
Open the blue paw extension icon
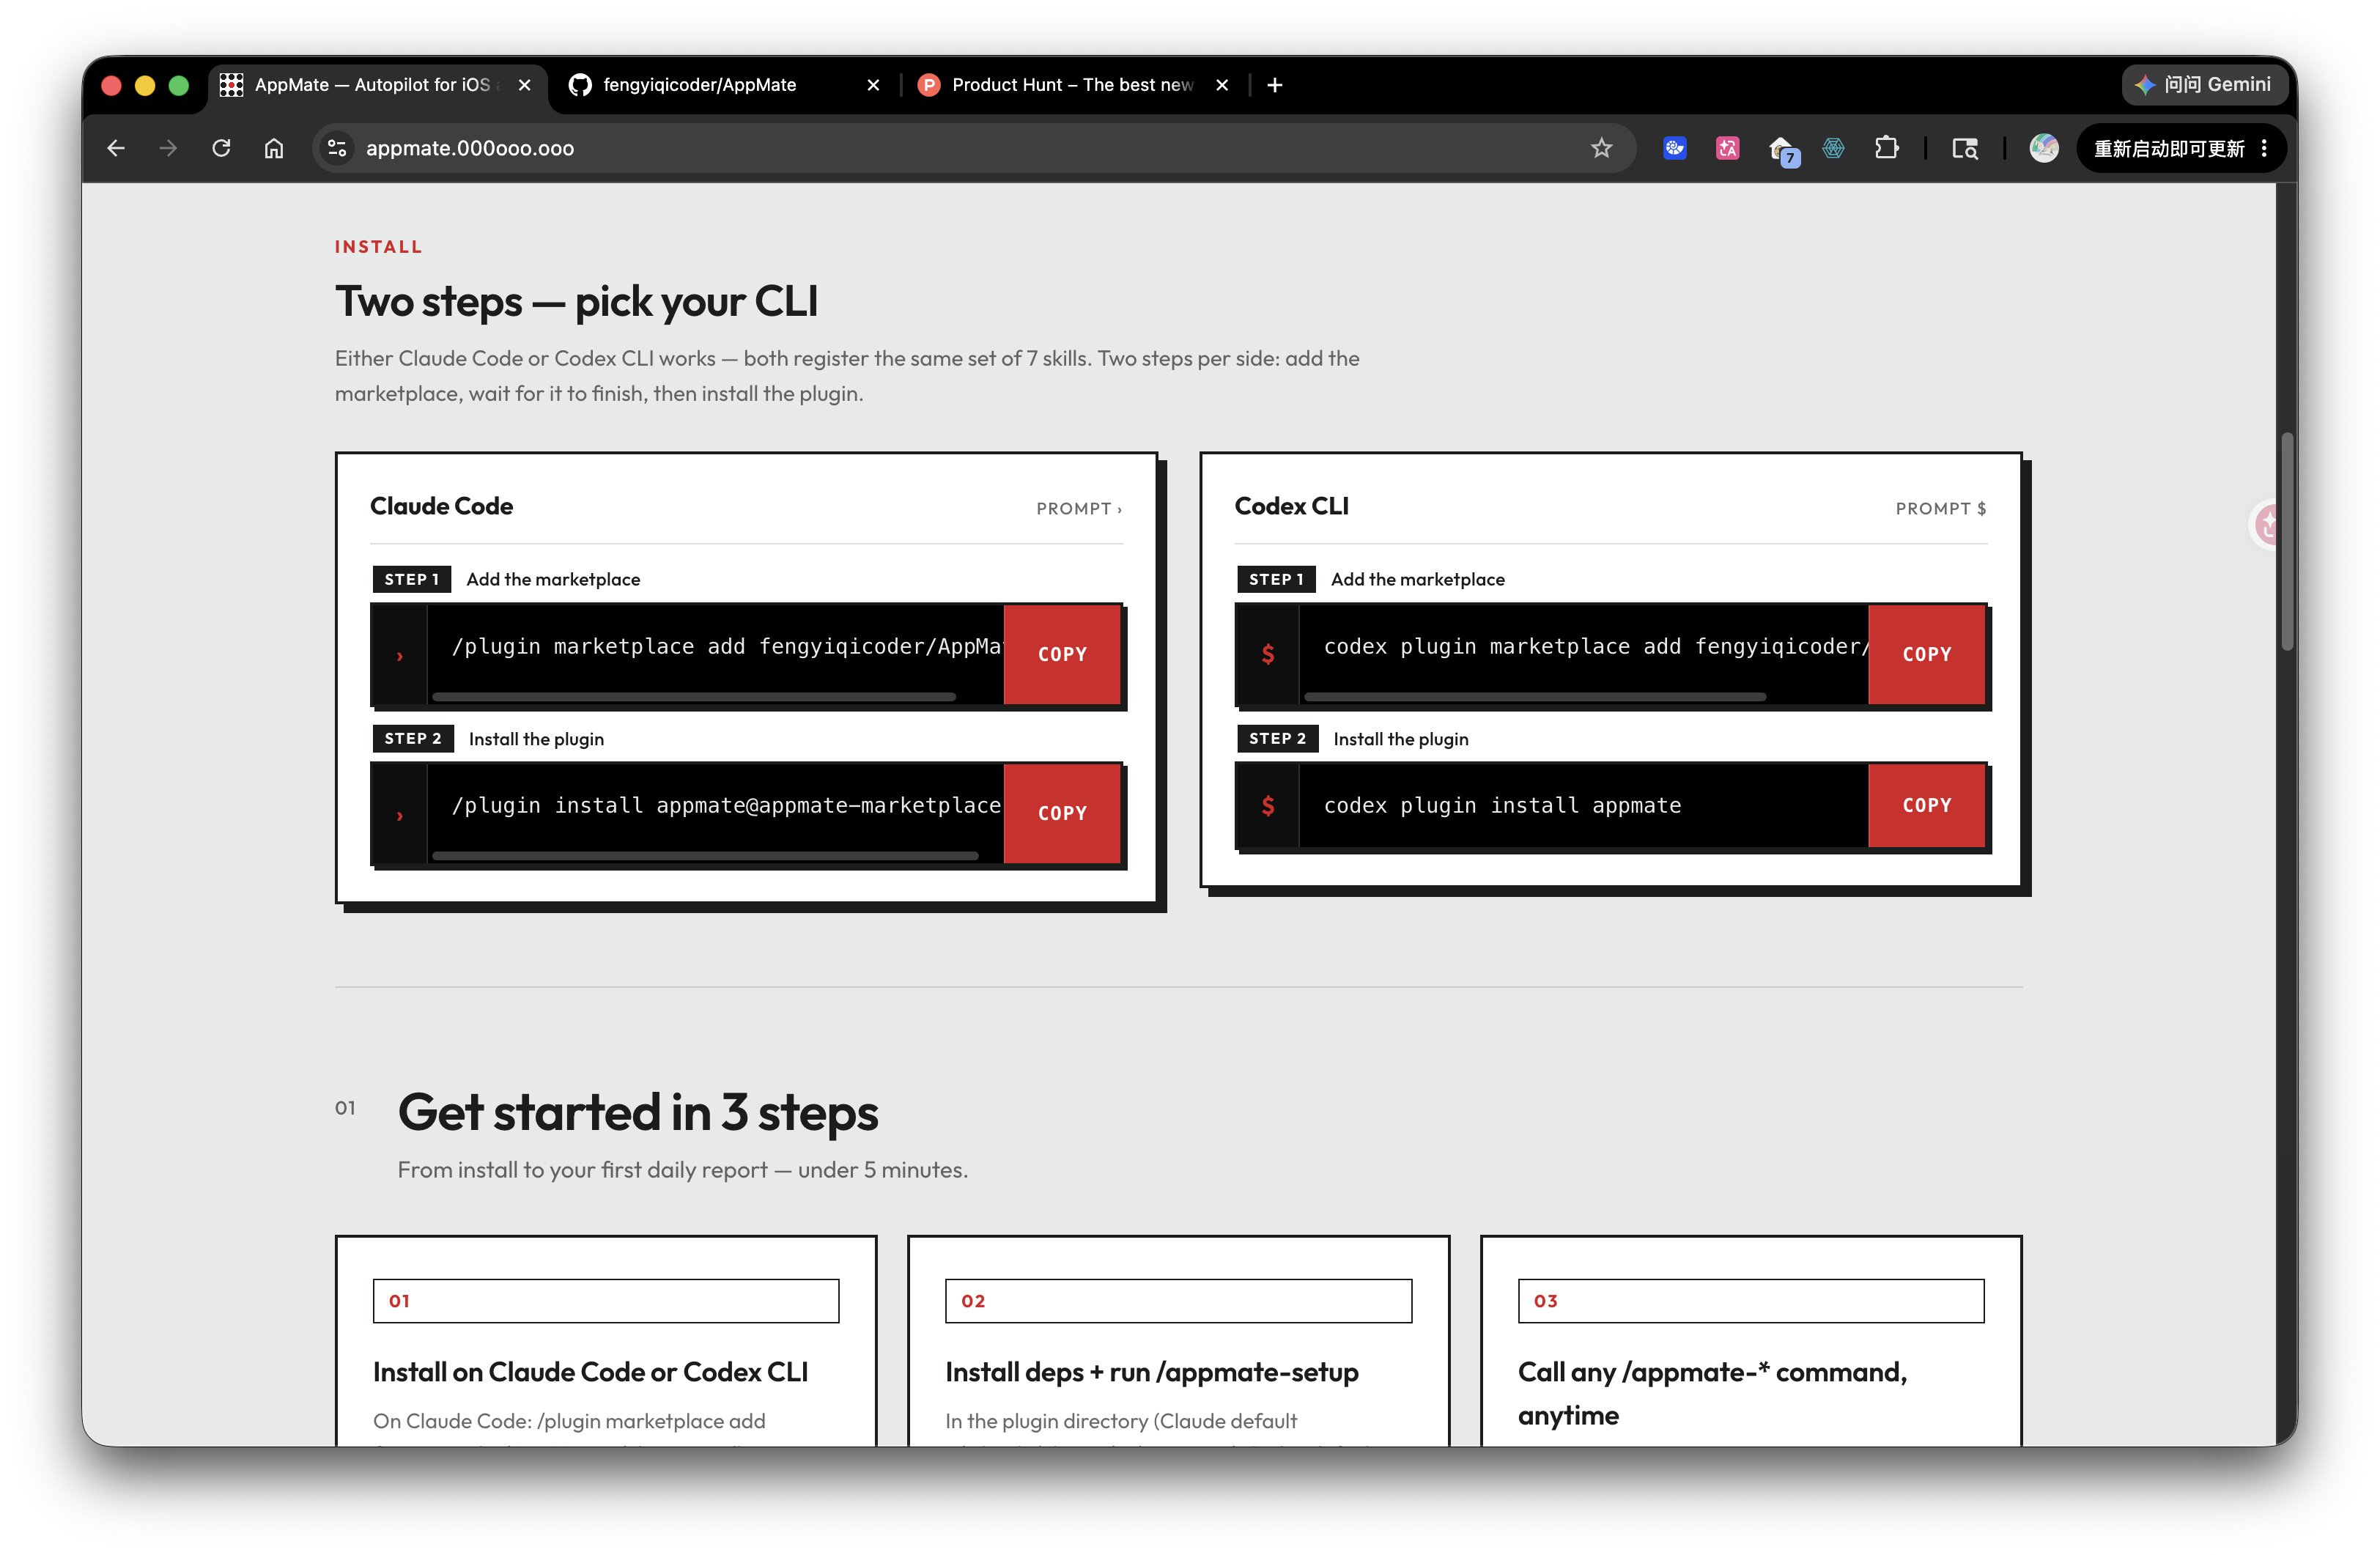1674,148
